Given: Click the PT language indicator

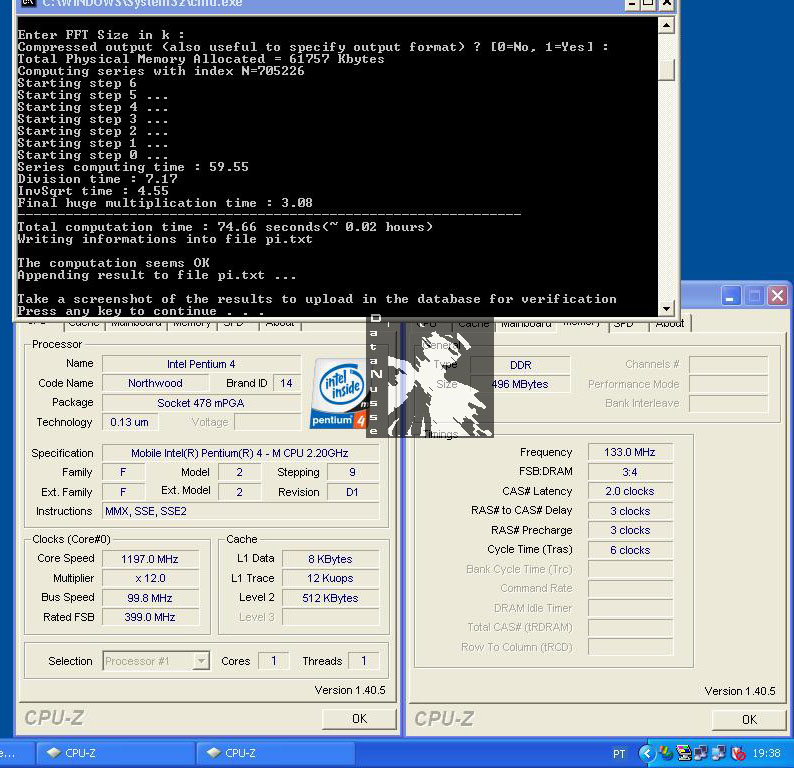Looking at the screenshot, I should (619, 754).
